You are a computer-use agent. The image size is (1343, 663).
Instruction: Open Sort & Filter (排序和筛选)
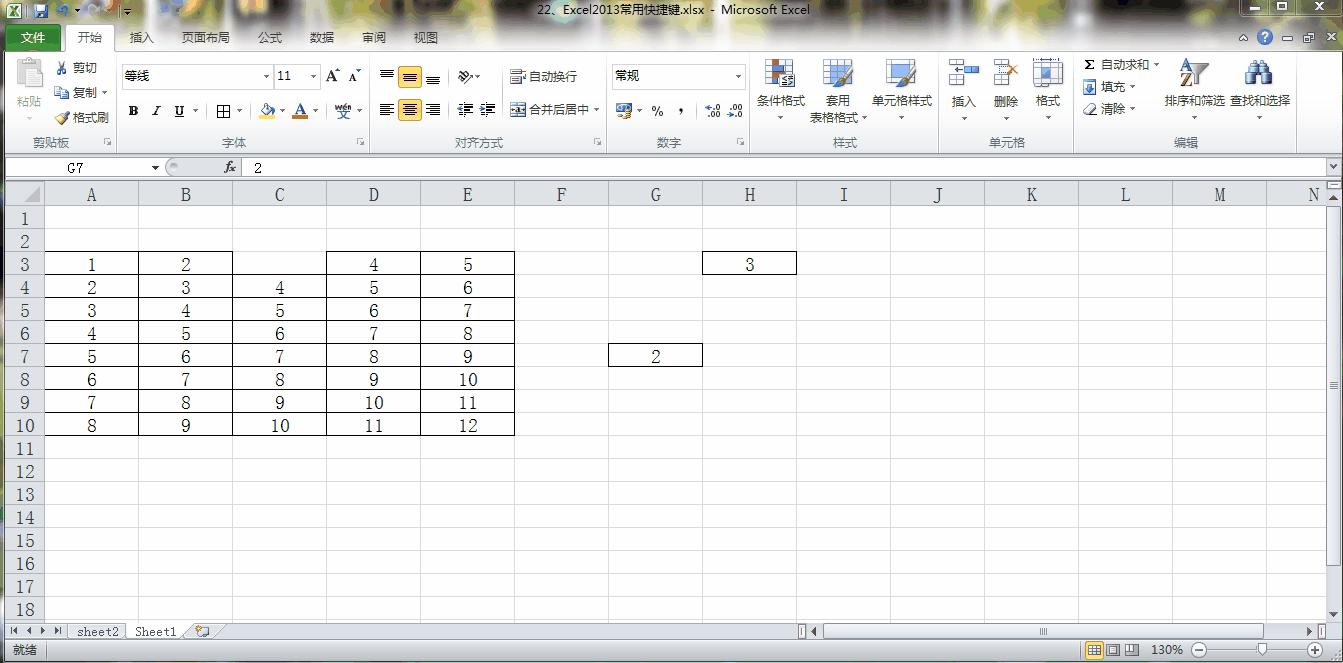pos(1194,90)
